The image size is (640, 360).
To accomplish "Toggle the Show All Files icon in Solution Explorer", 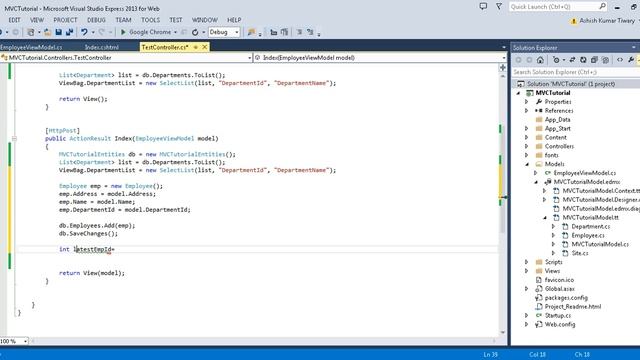I will click(605, 60).
